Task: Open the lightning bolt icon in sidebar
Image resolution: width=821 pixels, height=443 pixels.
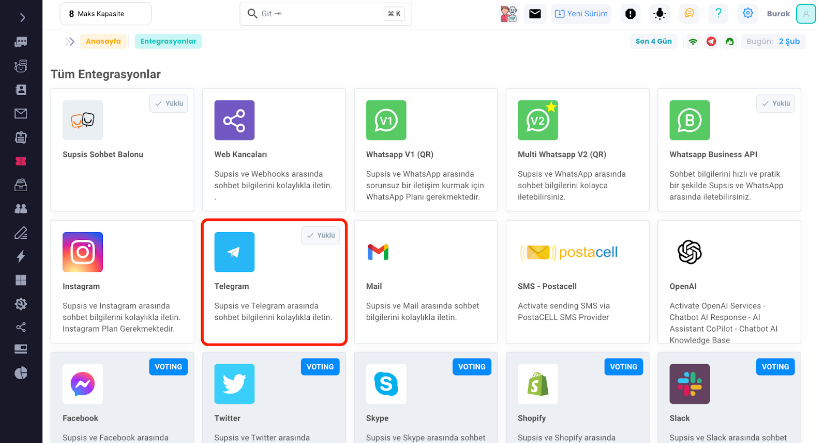Action: click(21, 256)
